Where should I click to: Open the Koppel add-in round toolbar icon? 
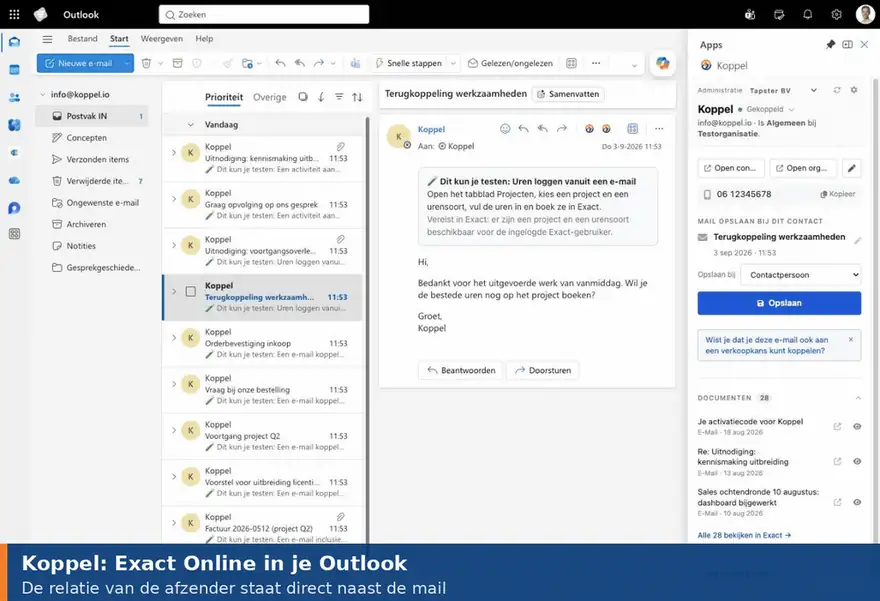pyautogui.click(x=663, y=63)
